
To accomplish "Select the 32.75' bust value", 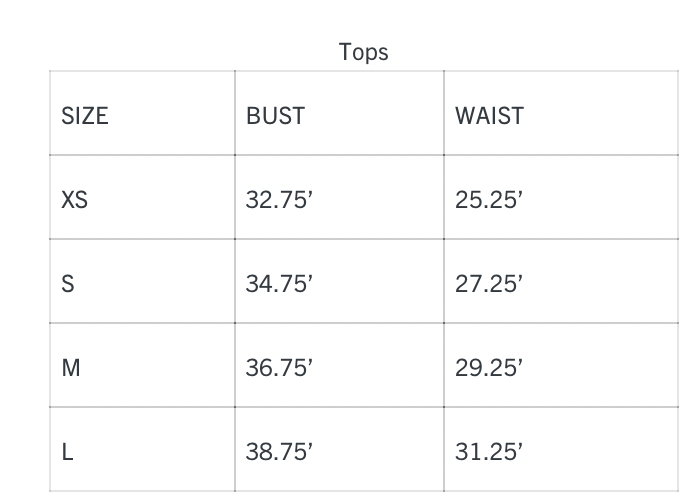I will 280,200.
